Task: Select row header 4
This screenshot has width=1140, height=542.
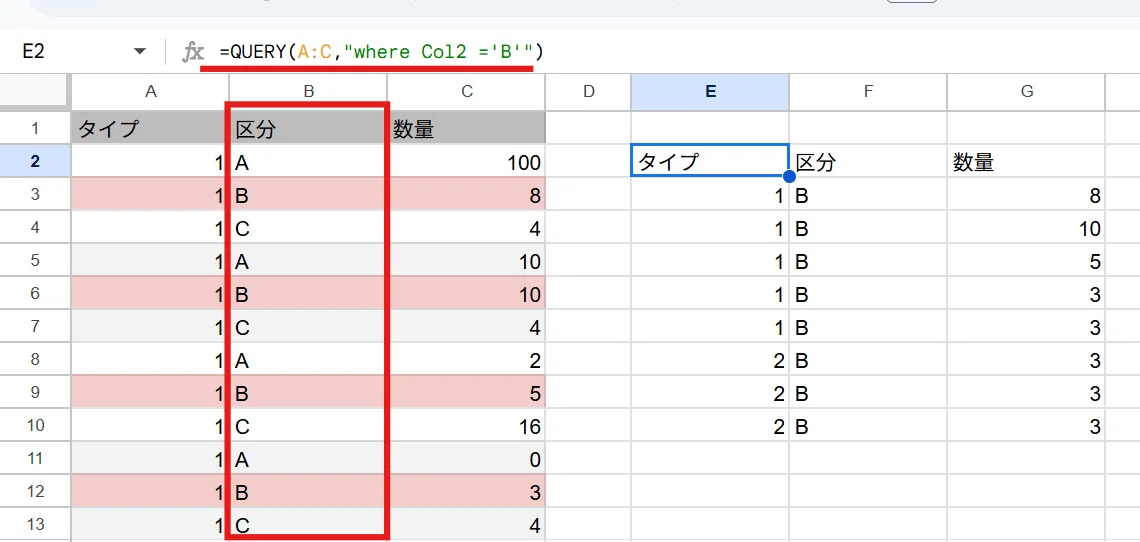Action: [35, 227]
